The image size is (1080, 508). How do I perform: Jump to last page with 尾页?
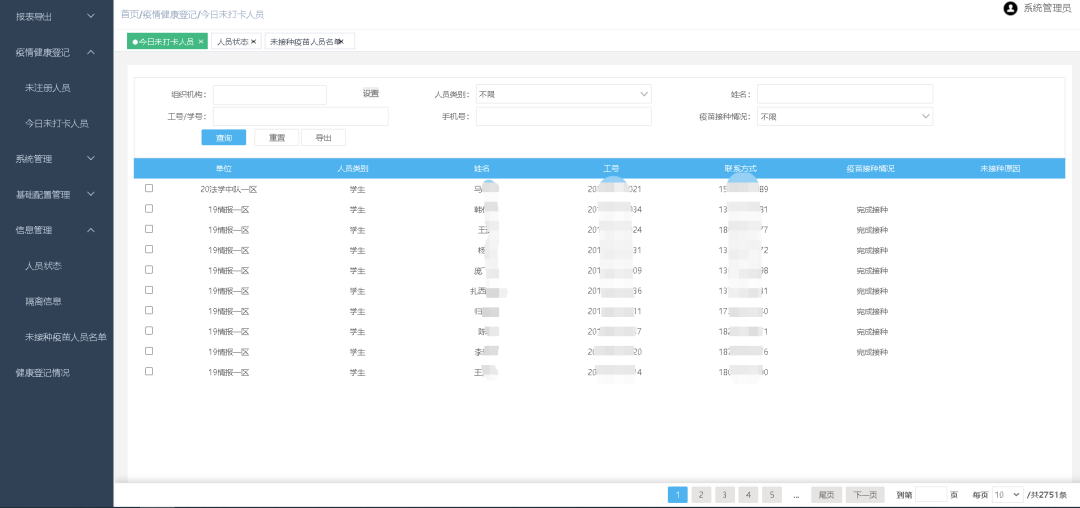[827, 494]
